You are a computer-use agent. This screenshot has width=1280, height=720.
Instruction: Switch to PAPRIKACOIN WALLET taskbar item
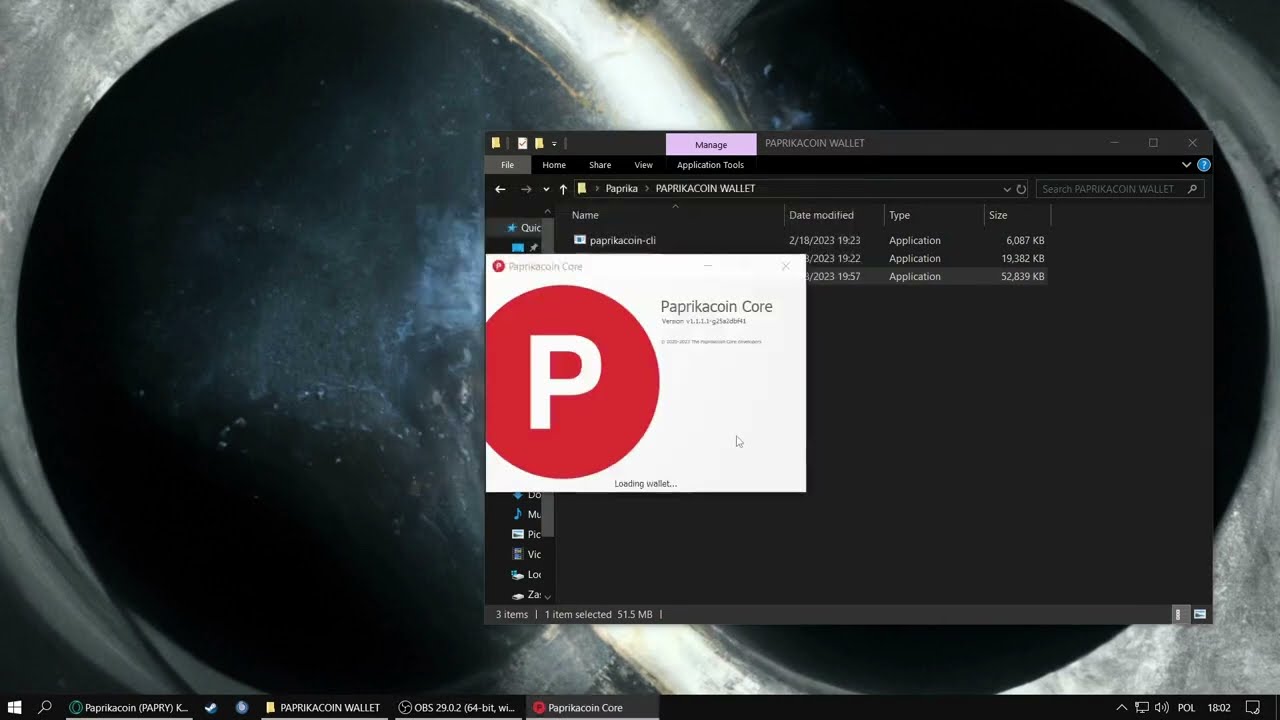[322, 707]
